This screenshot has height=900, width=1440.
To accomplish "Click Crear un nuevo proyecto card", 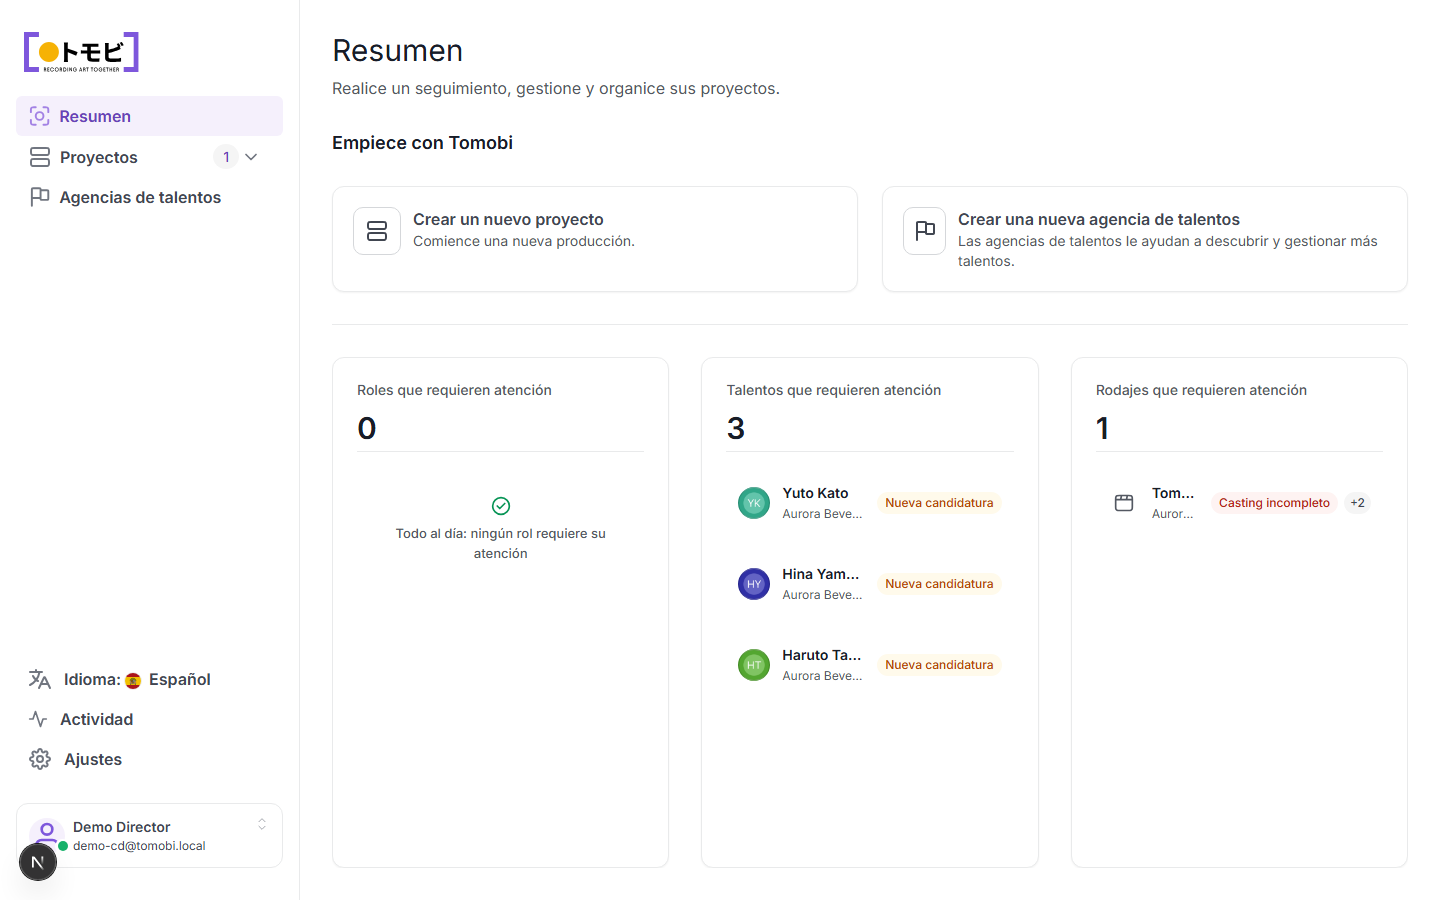I will pos(595,239).
